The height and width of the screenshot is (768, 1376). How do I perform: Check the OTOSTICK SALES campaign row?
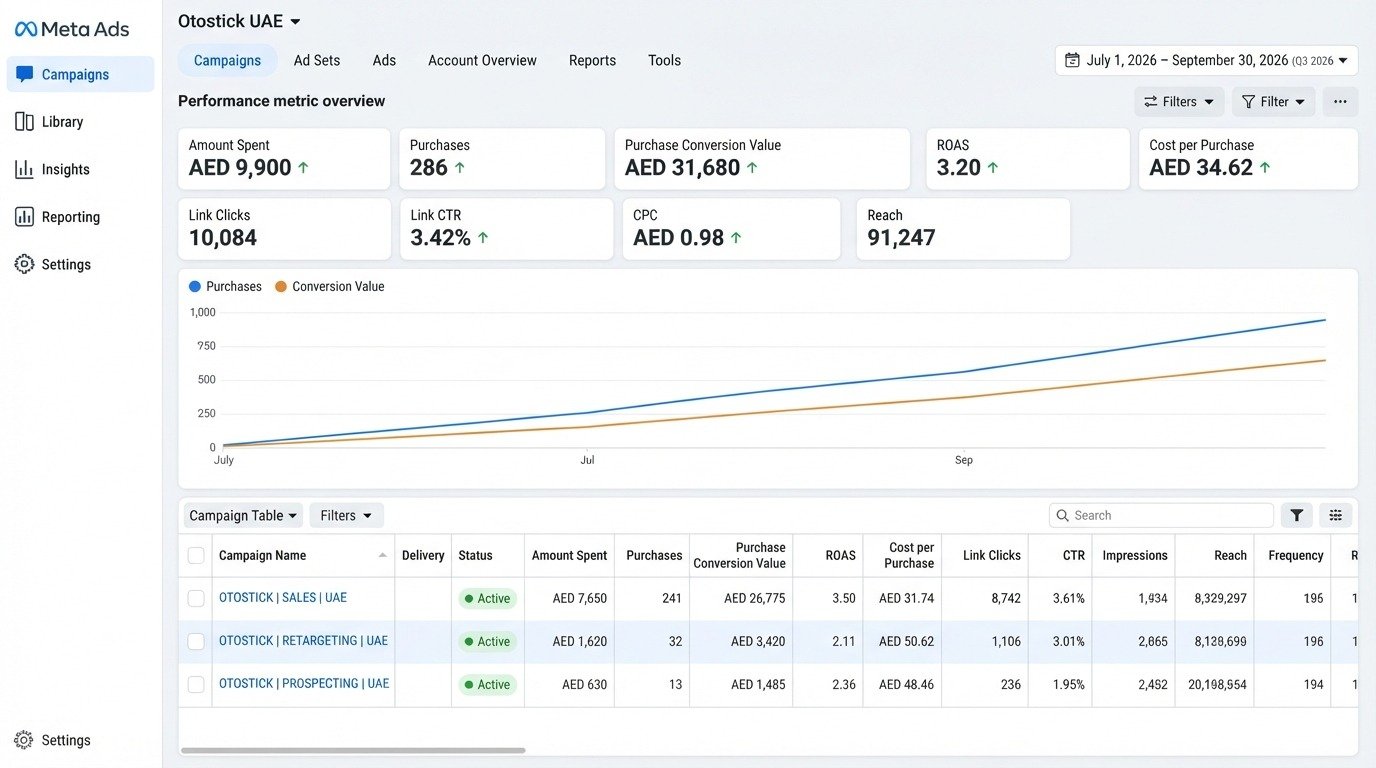pyautogui.click(x=196, y=598)
